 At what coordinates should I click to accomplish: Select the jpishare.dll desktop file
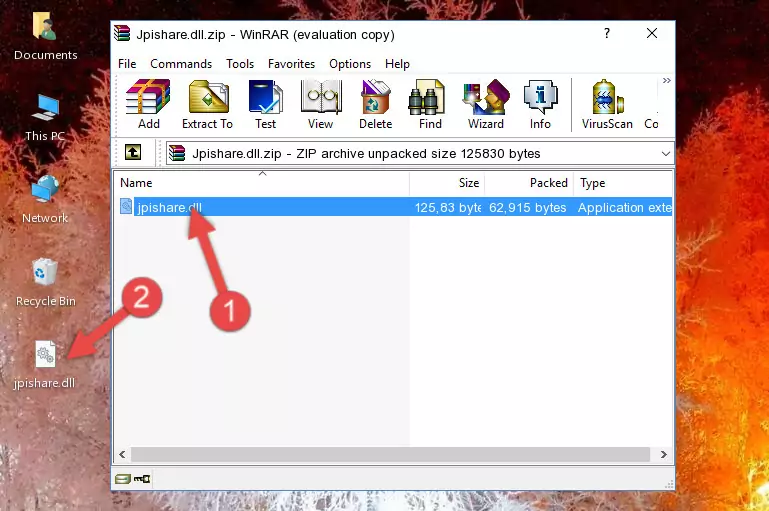pos(45,365)
